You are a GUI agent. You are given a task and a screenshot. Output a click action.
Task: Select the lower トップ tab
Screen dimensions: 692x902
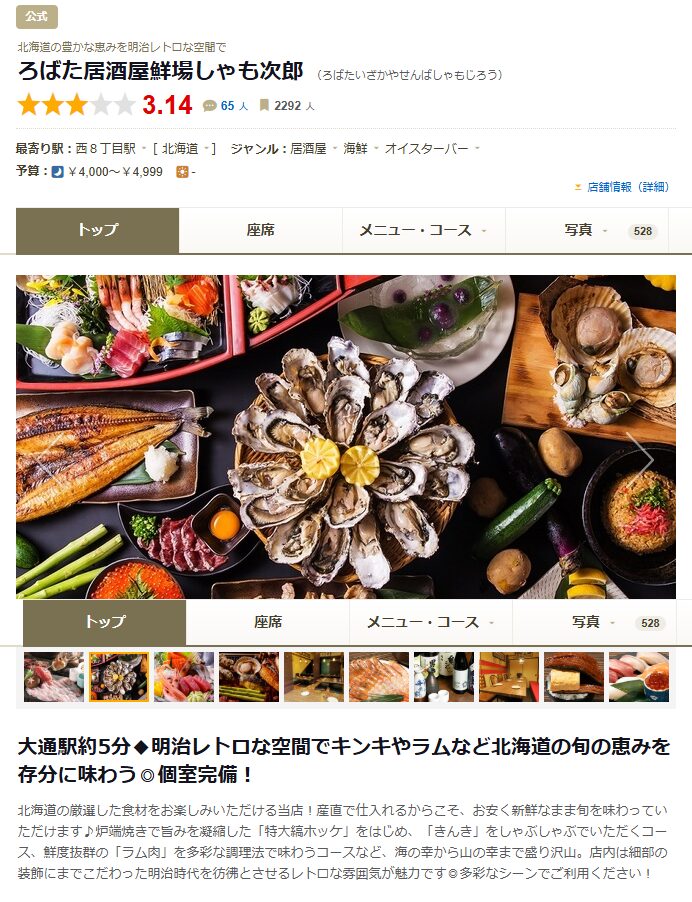click(x=105, y=622)
